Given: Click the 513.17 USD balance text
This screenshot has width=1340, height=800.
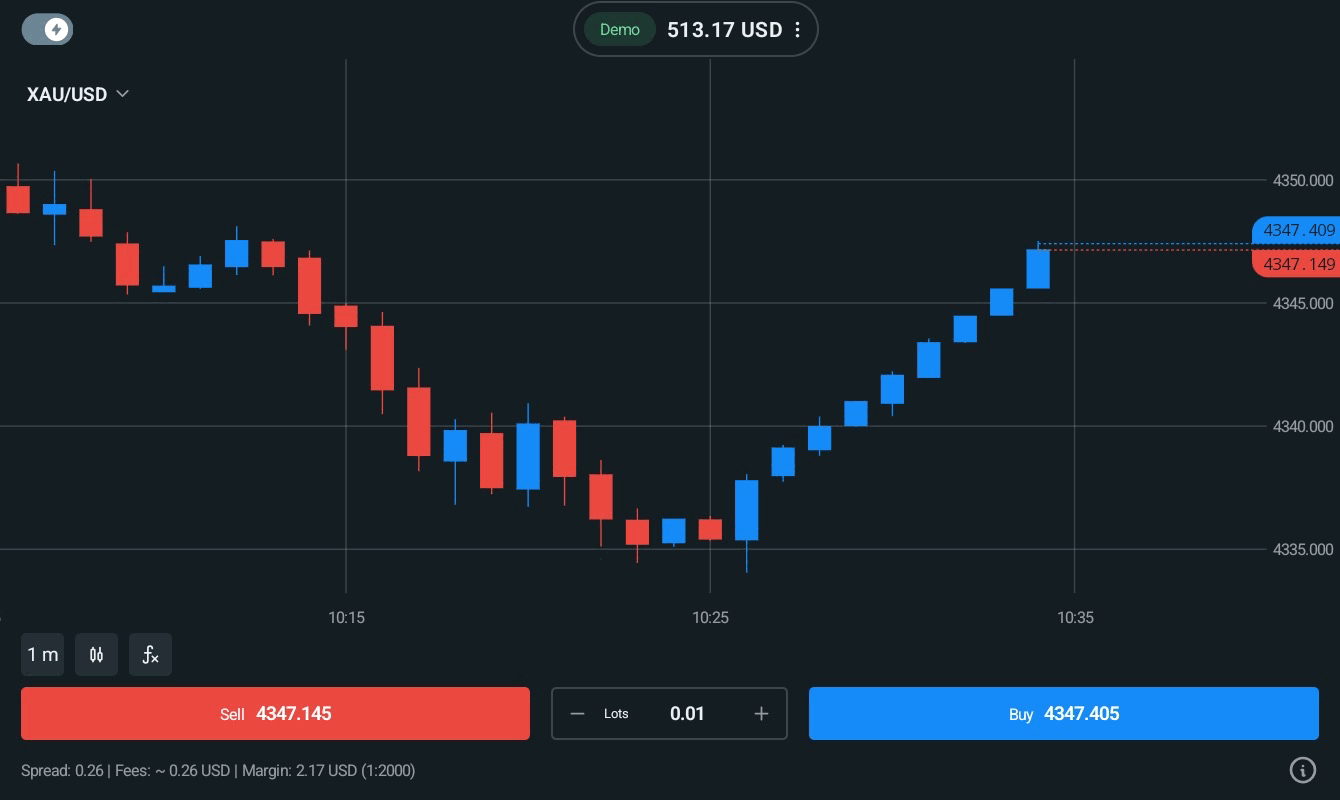Looking at the screenshot, I should point(724,30).
